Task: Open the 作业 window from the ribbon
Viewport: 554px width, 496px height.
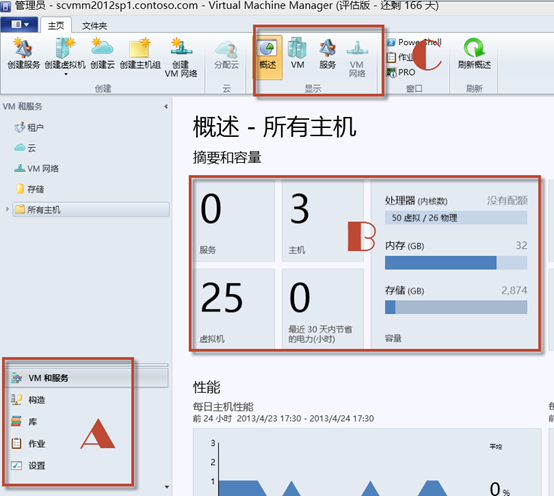Action: [401, 57]
